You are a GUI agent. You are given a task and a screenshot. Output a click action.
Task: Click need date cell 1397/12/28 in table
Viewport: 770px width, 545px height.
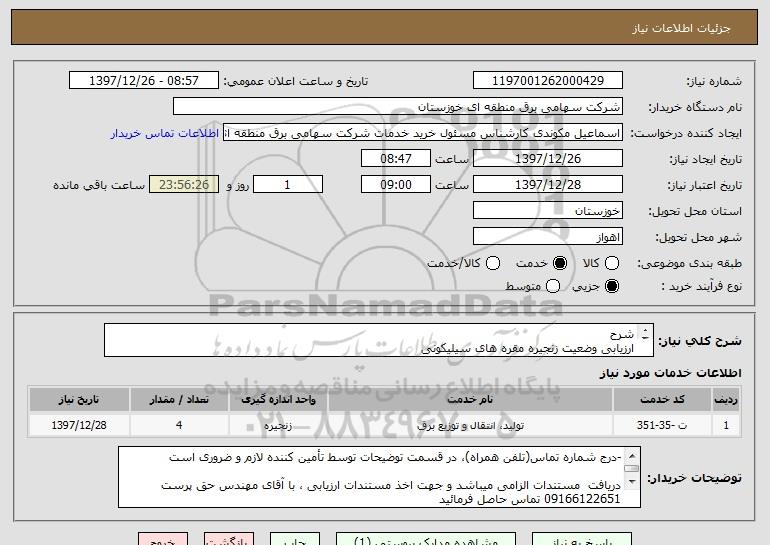click(x=79, y=425)
